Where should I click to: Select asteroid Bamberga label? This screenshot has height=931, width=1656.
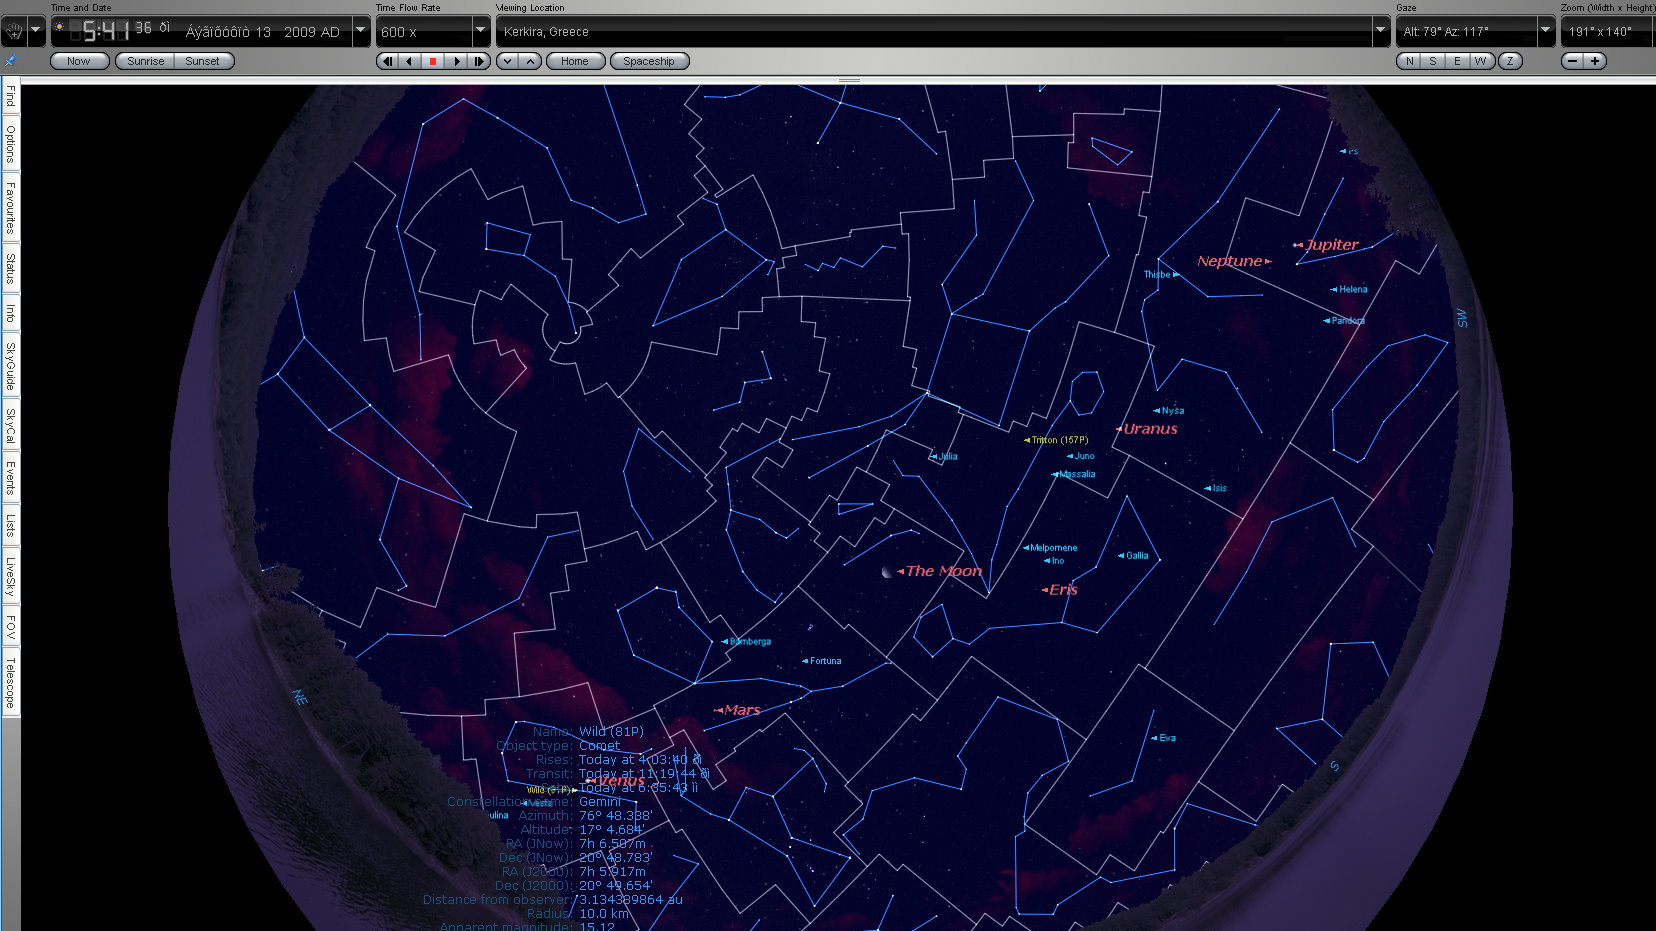750,642
